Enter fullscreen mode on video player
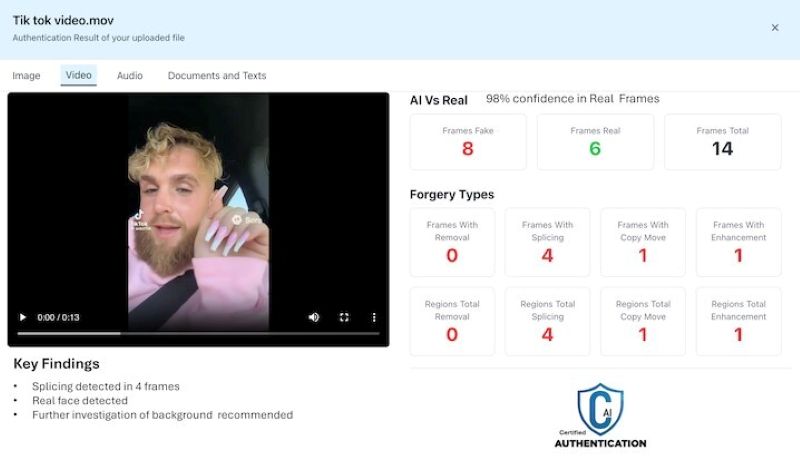This screenshot has width=800, height=468. pyautogui.click(x=344, y=317)
